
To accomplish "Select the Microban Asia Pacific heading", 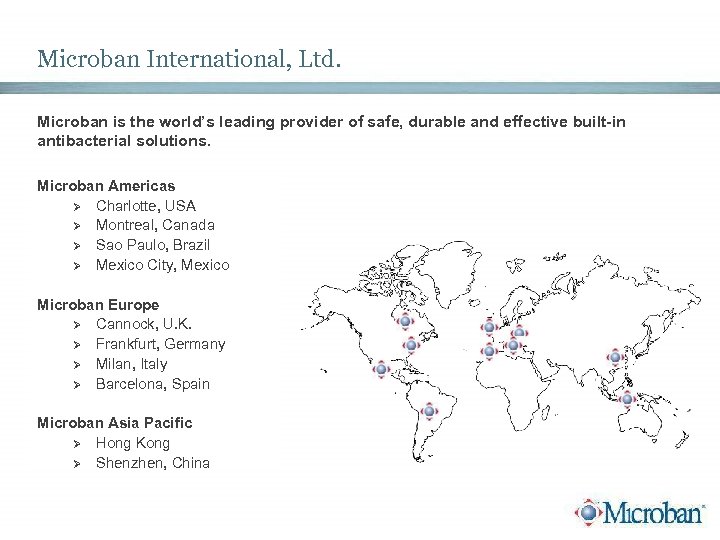I will [115, 423].
